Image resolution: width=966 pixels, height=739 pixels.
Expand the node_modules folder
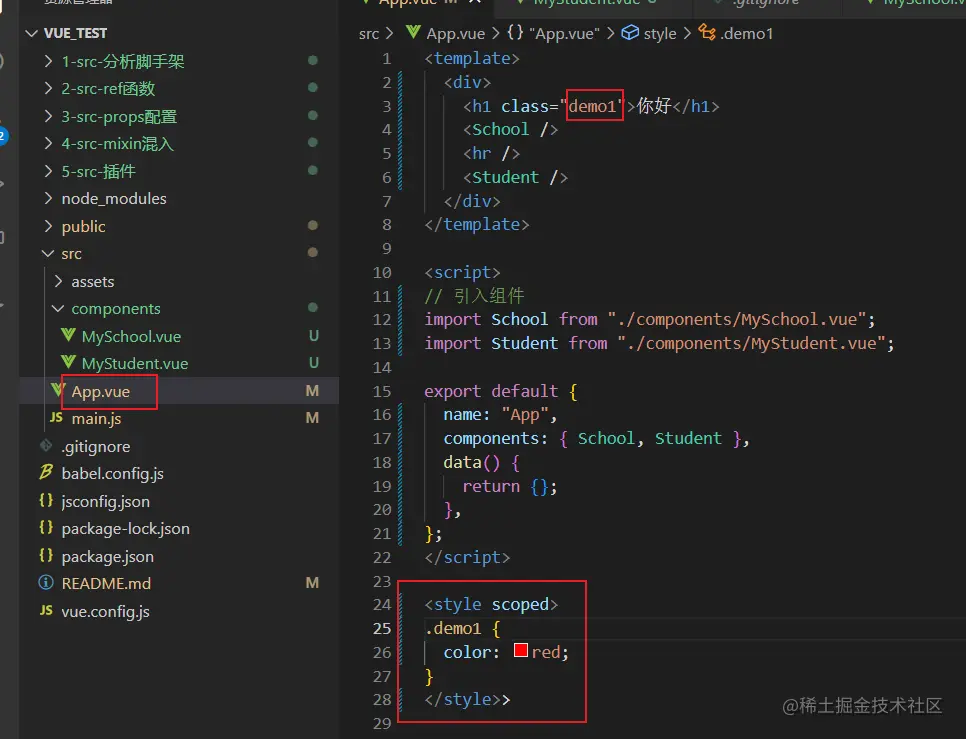[114, 198]
